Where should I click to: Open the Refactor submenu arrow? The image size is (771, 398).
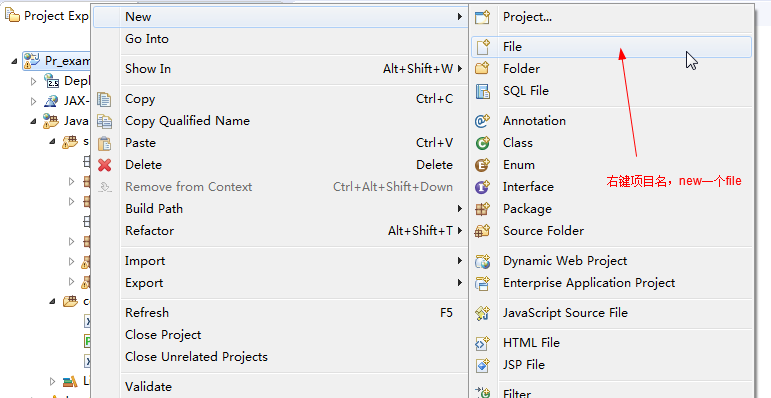(460, 230)
